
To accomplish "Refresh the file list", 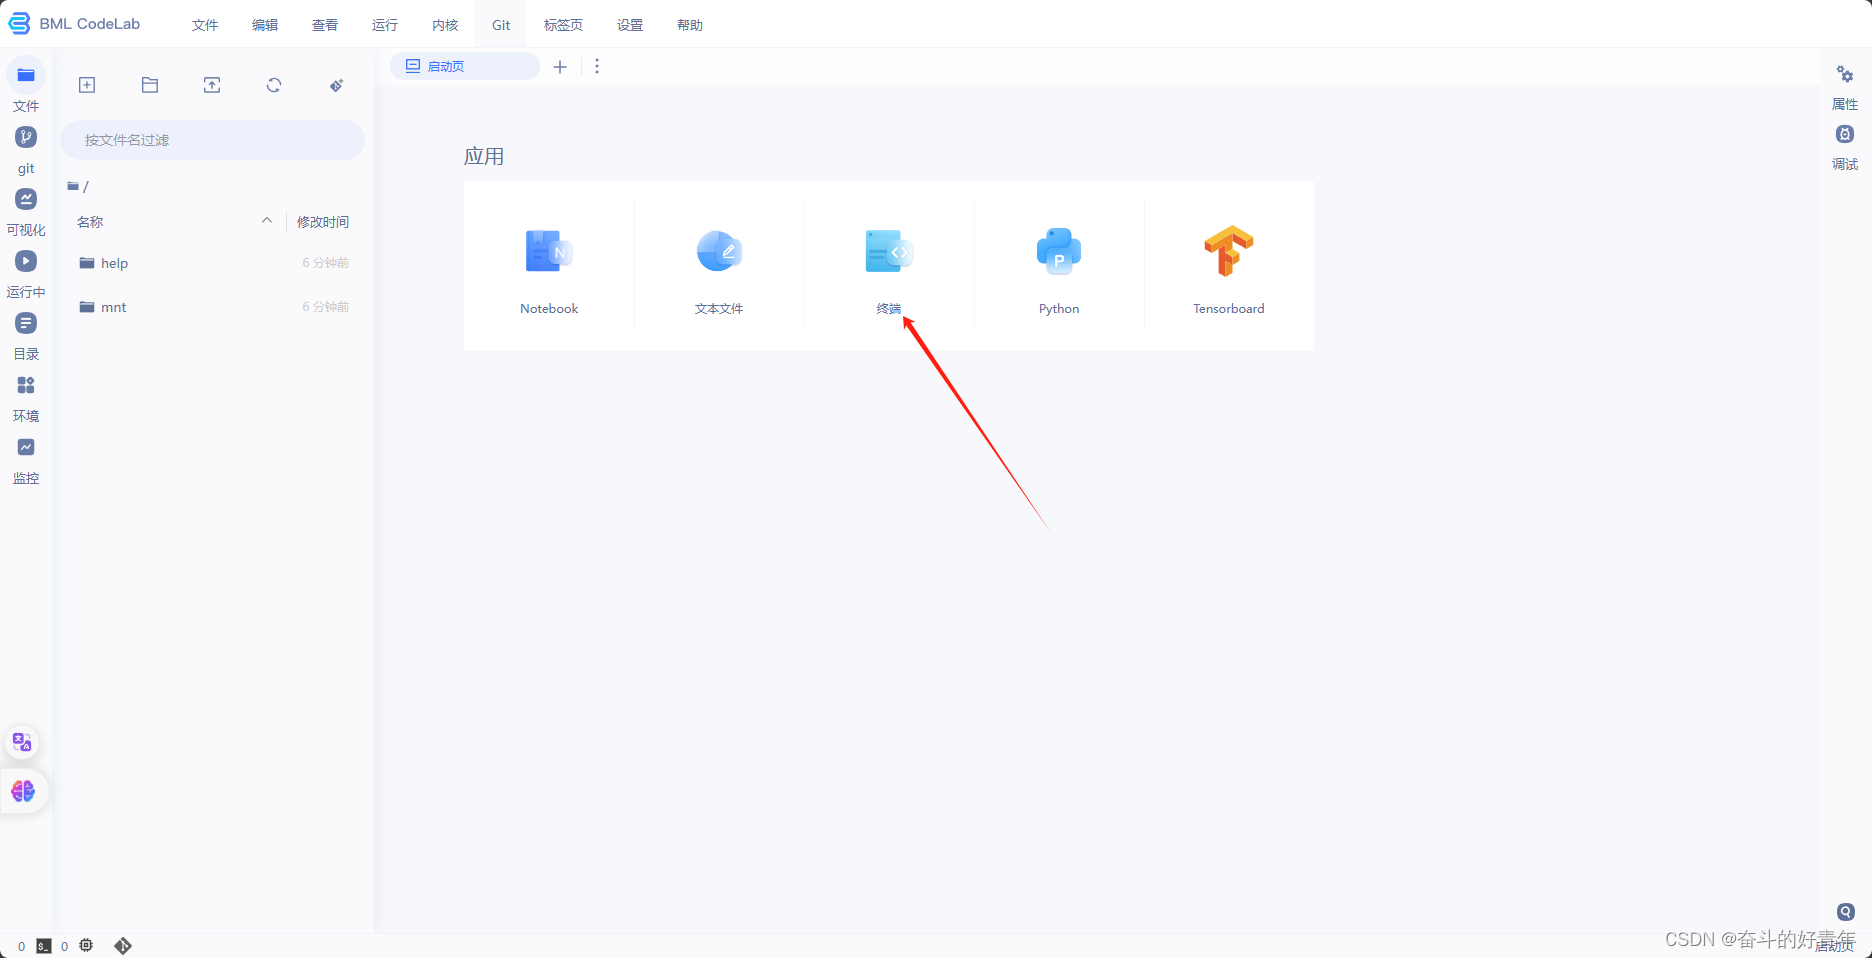I will (x=274, y=85).
